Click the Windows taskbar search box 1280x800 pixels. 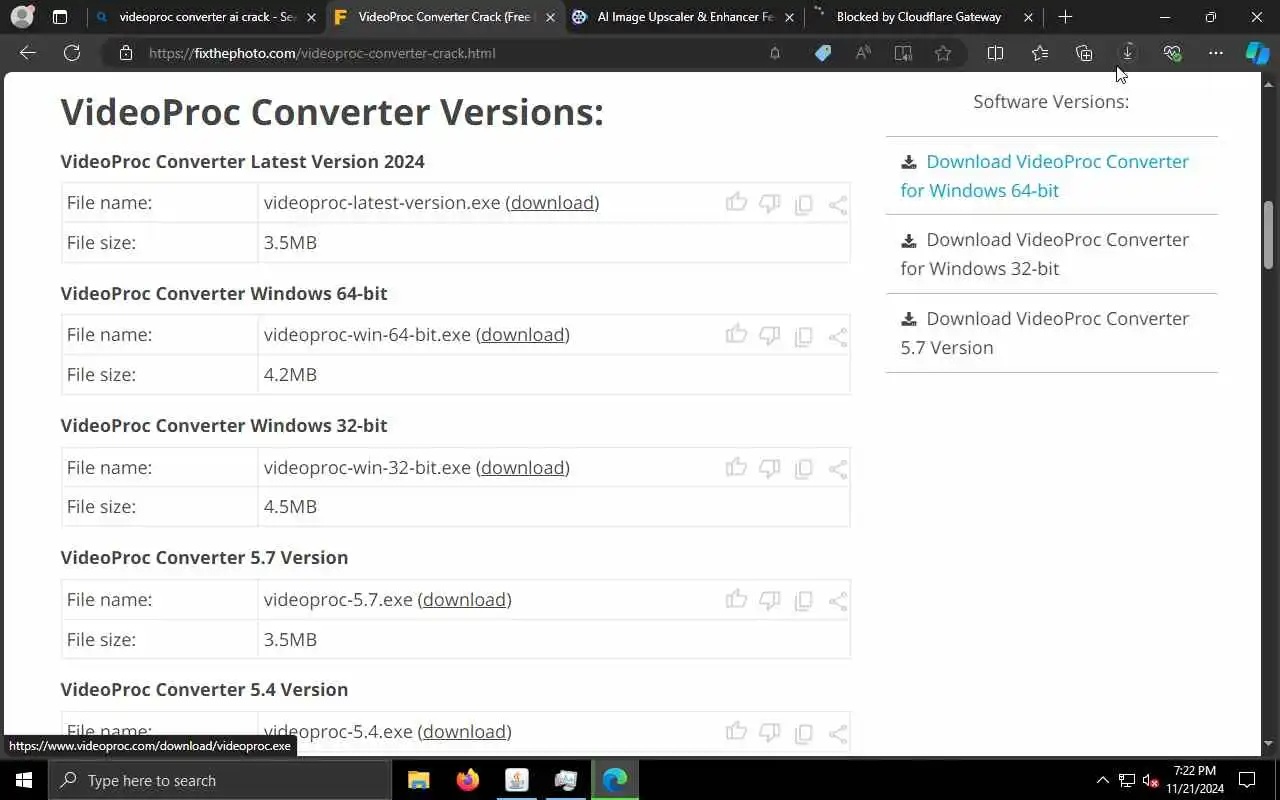pyautogui.click(x=220, y=780)
